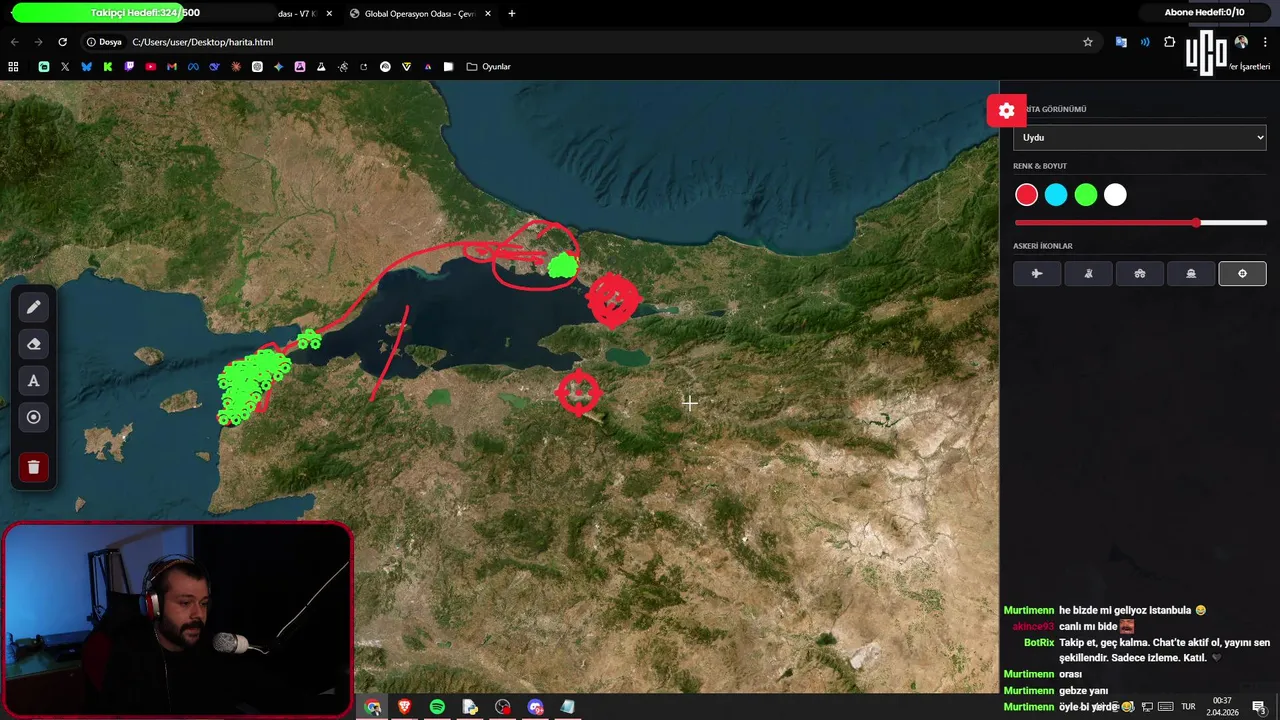Viewport: 1280px width, 720px height.
Task: Reload the page
Action: click(62, 42)
